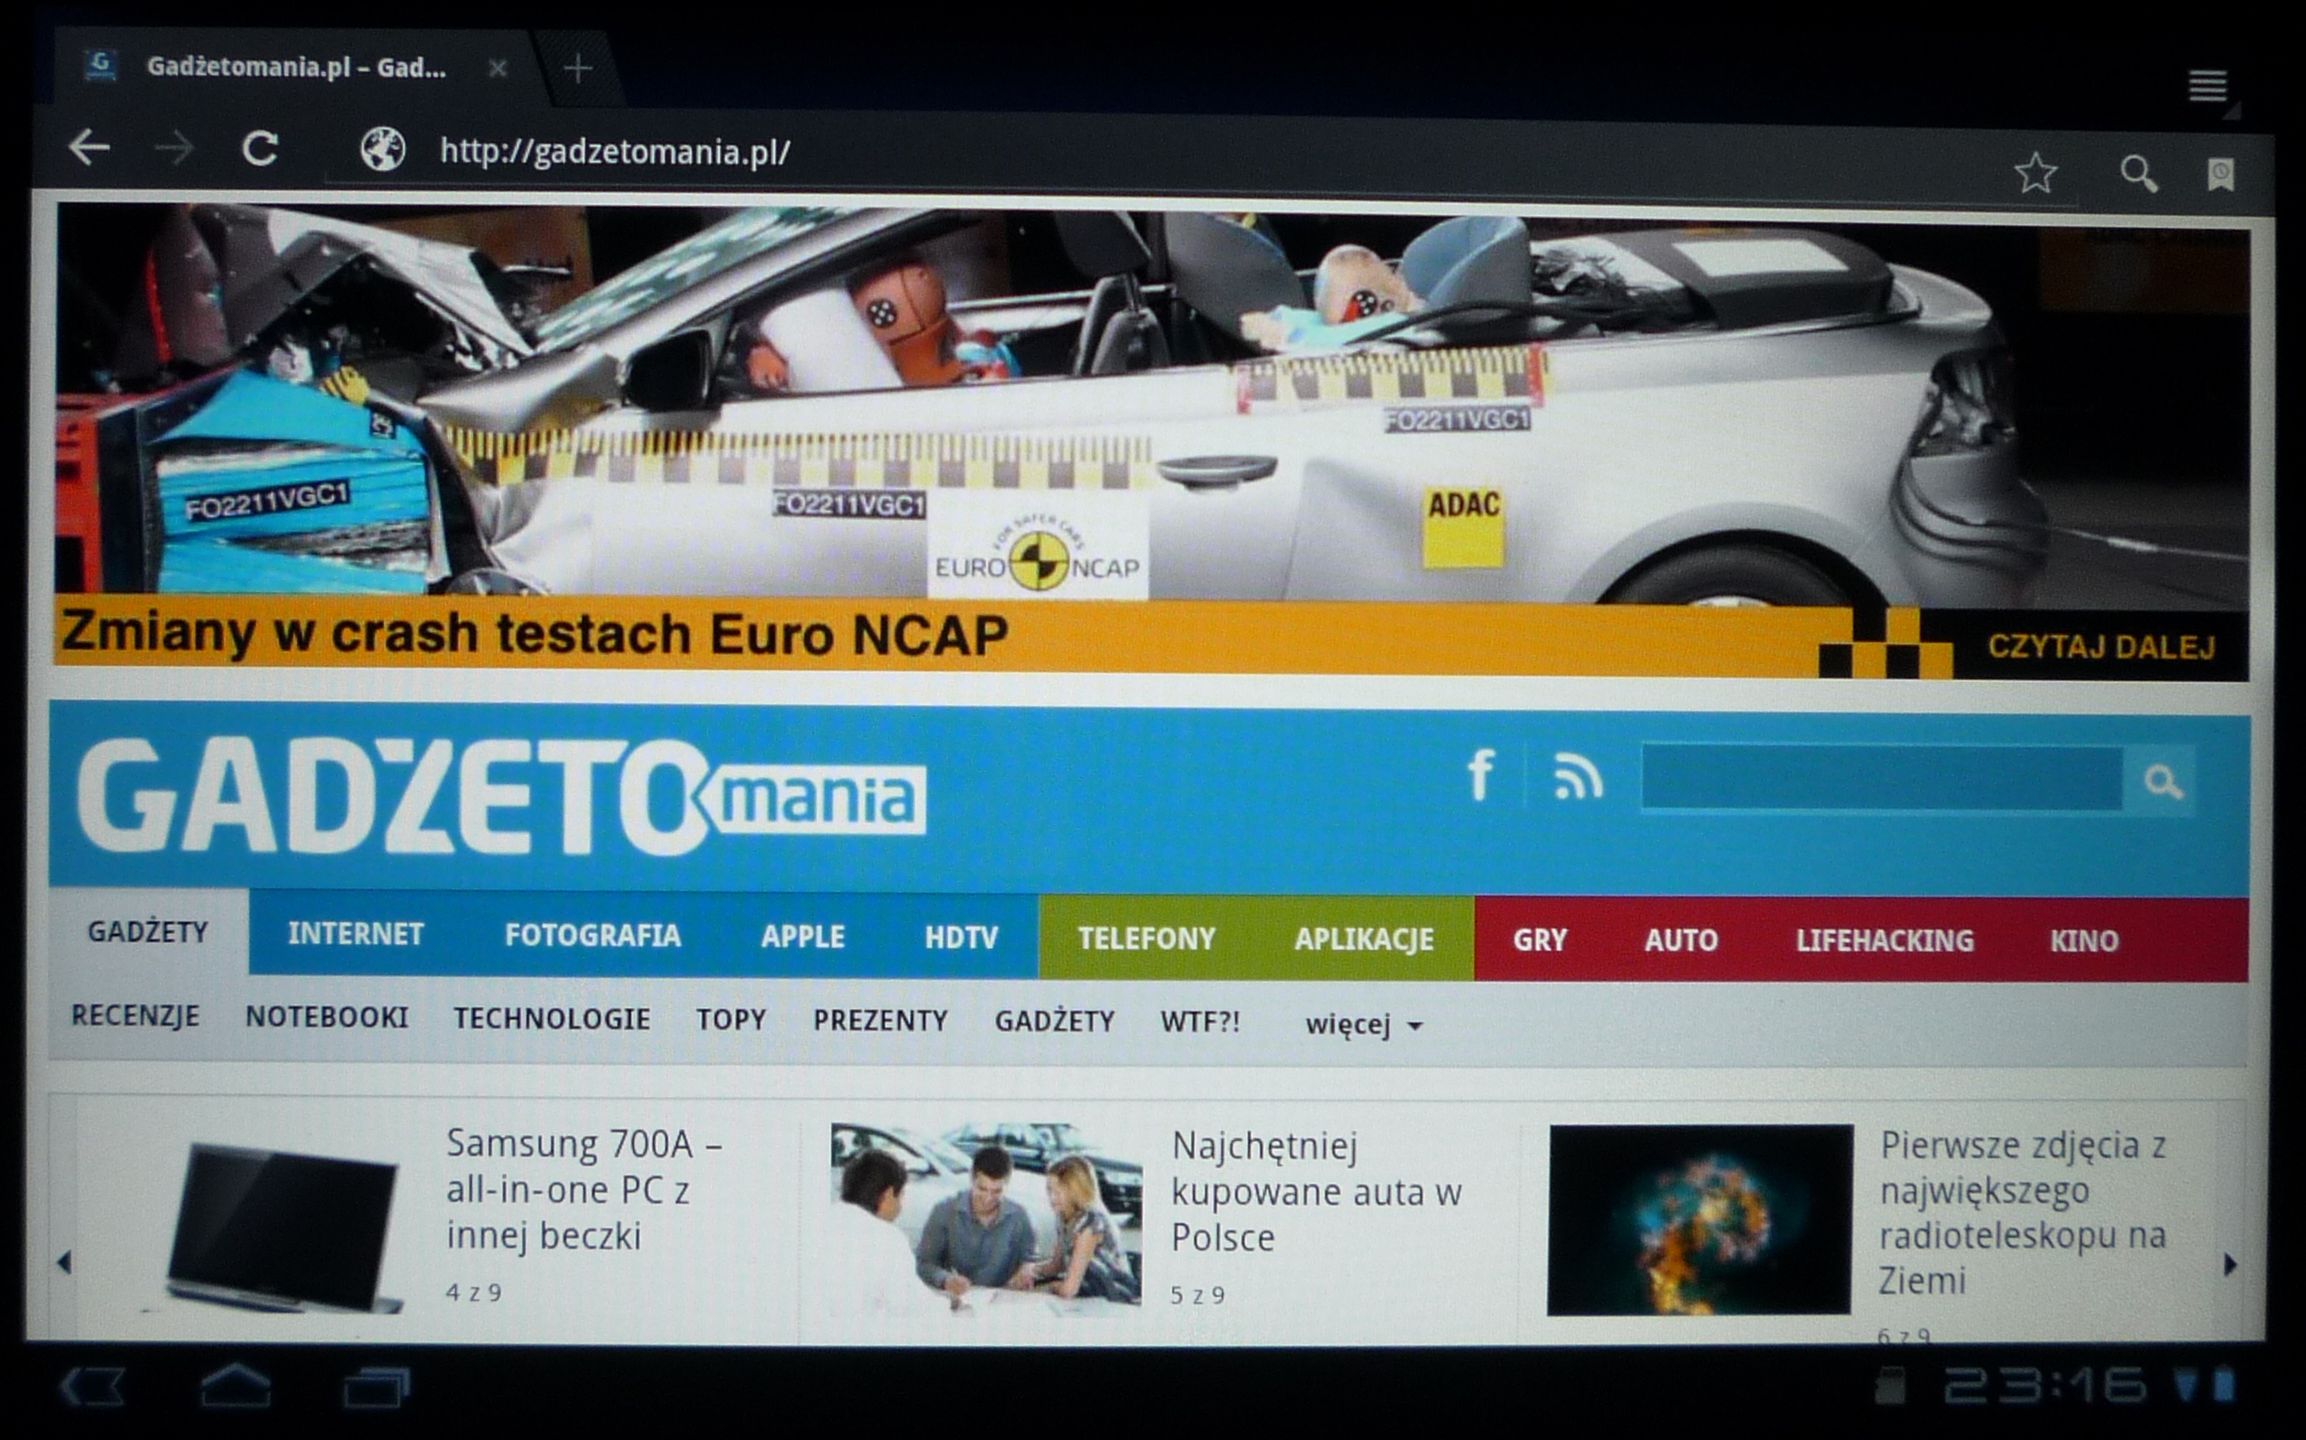Open the RSS feed icon
Viewport: 2306px width, 1440px height.
tap(1578, 776)
